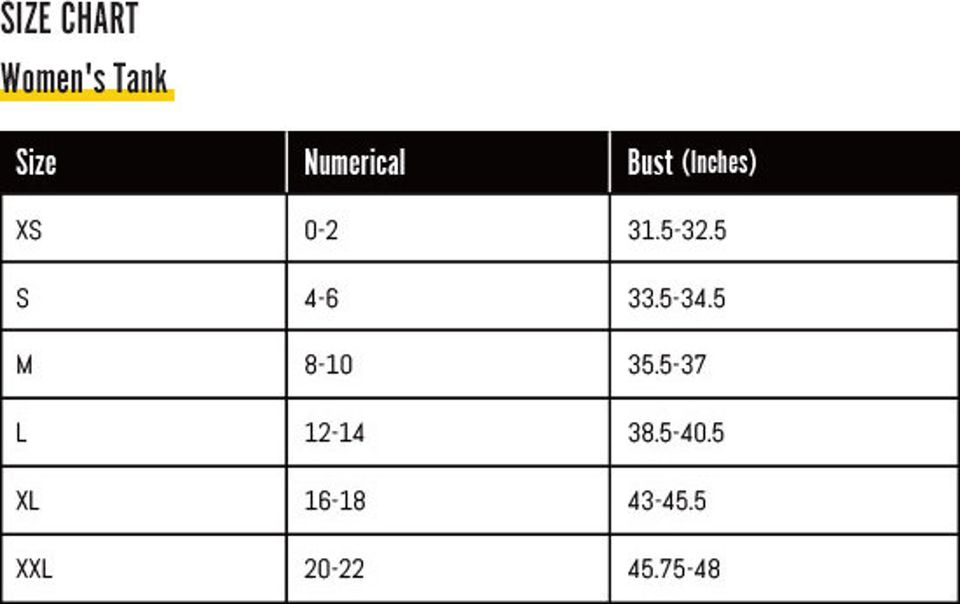Click bust measurement 33.5-34.5
Viewport: 960px width, 604px height.
coord(676,298)
